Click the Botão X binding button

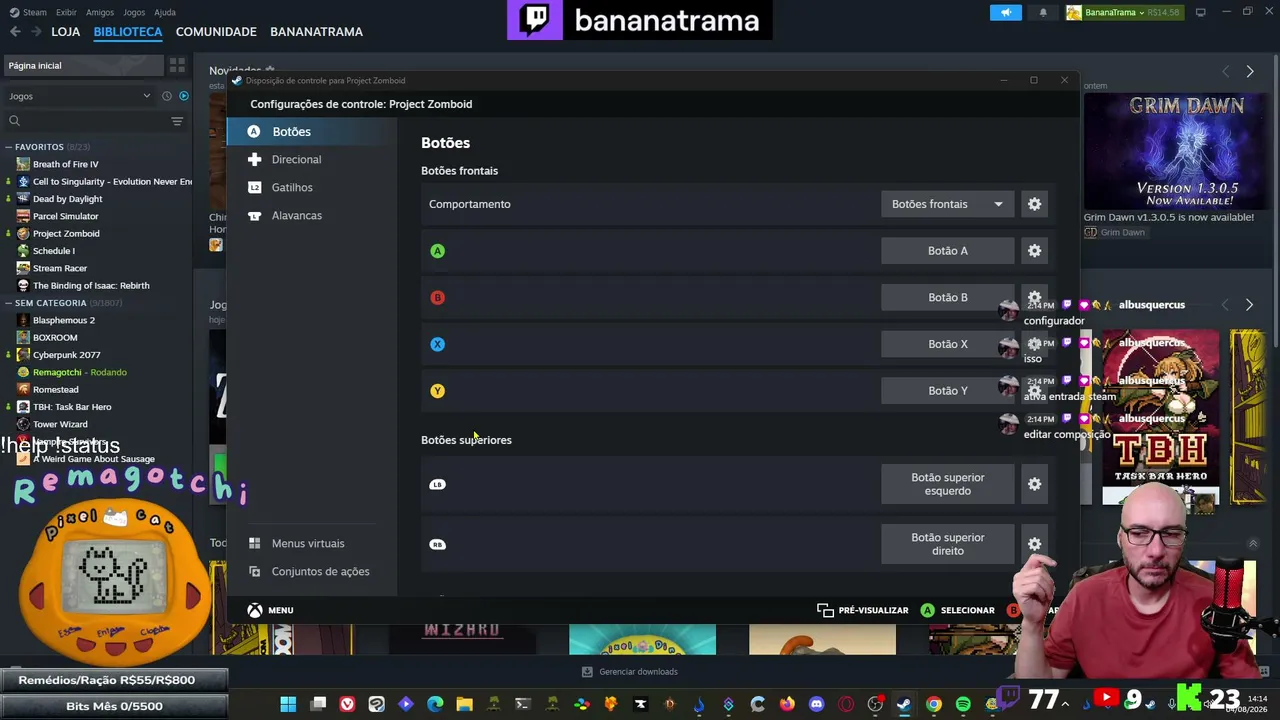947,344
